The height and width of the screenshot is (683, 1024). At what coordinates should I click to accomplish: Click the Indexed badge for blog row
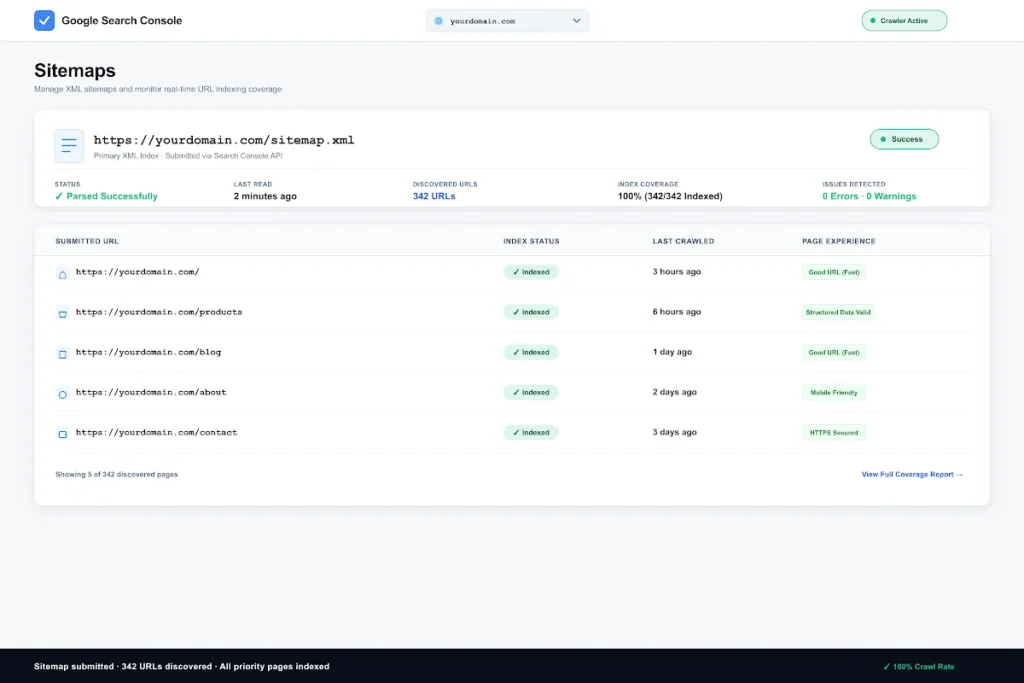tap(531, 352)
